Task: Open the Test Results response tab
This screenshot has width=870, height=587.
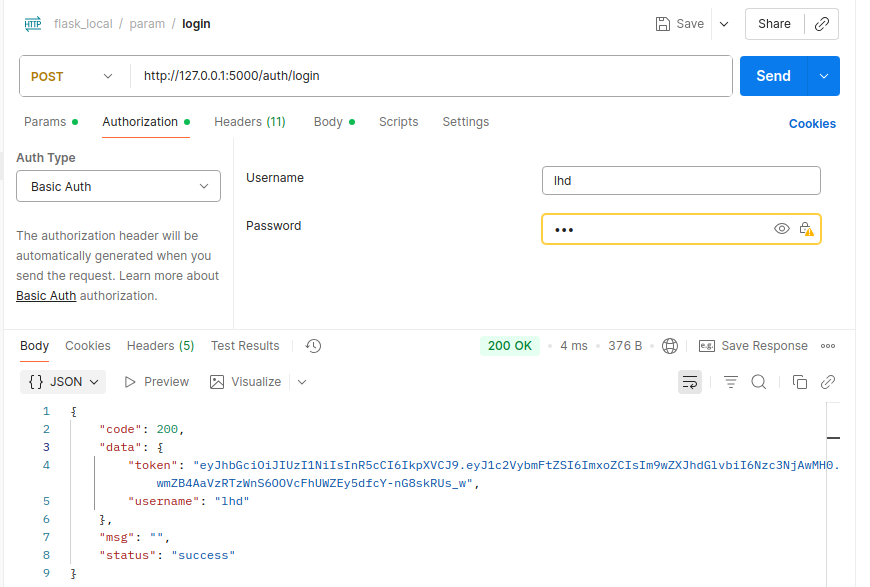Action: click(245, 346)
